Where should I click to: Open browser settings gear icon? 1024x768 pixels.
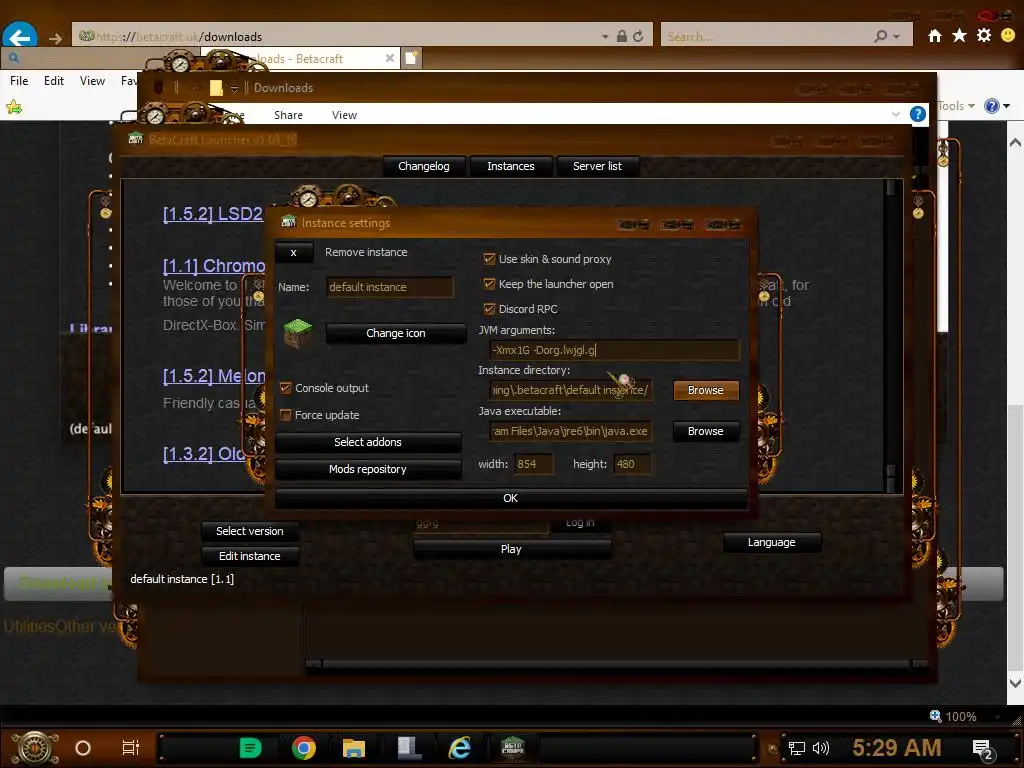point(984,35)
